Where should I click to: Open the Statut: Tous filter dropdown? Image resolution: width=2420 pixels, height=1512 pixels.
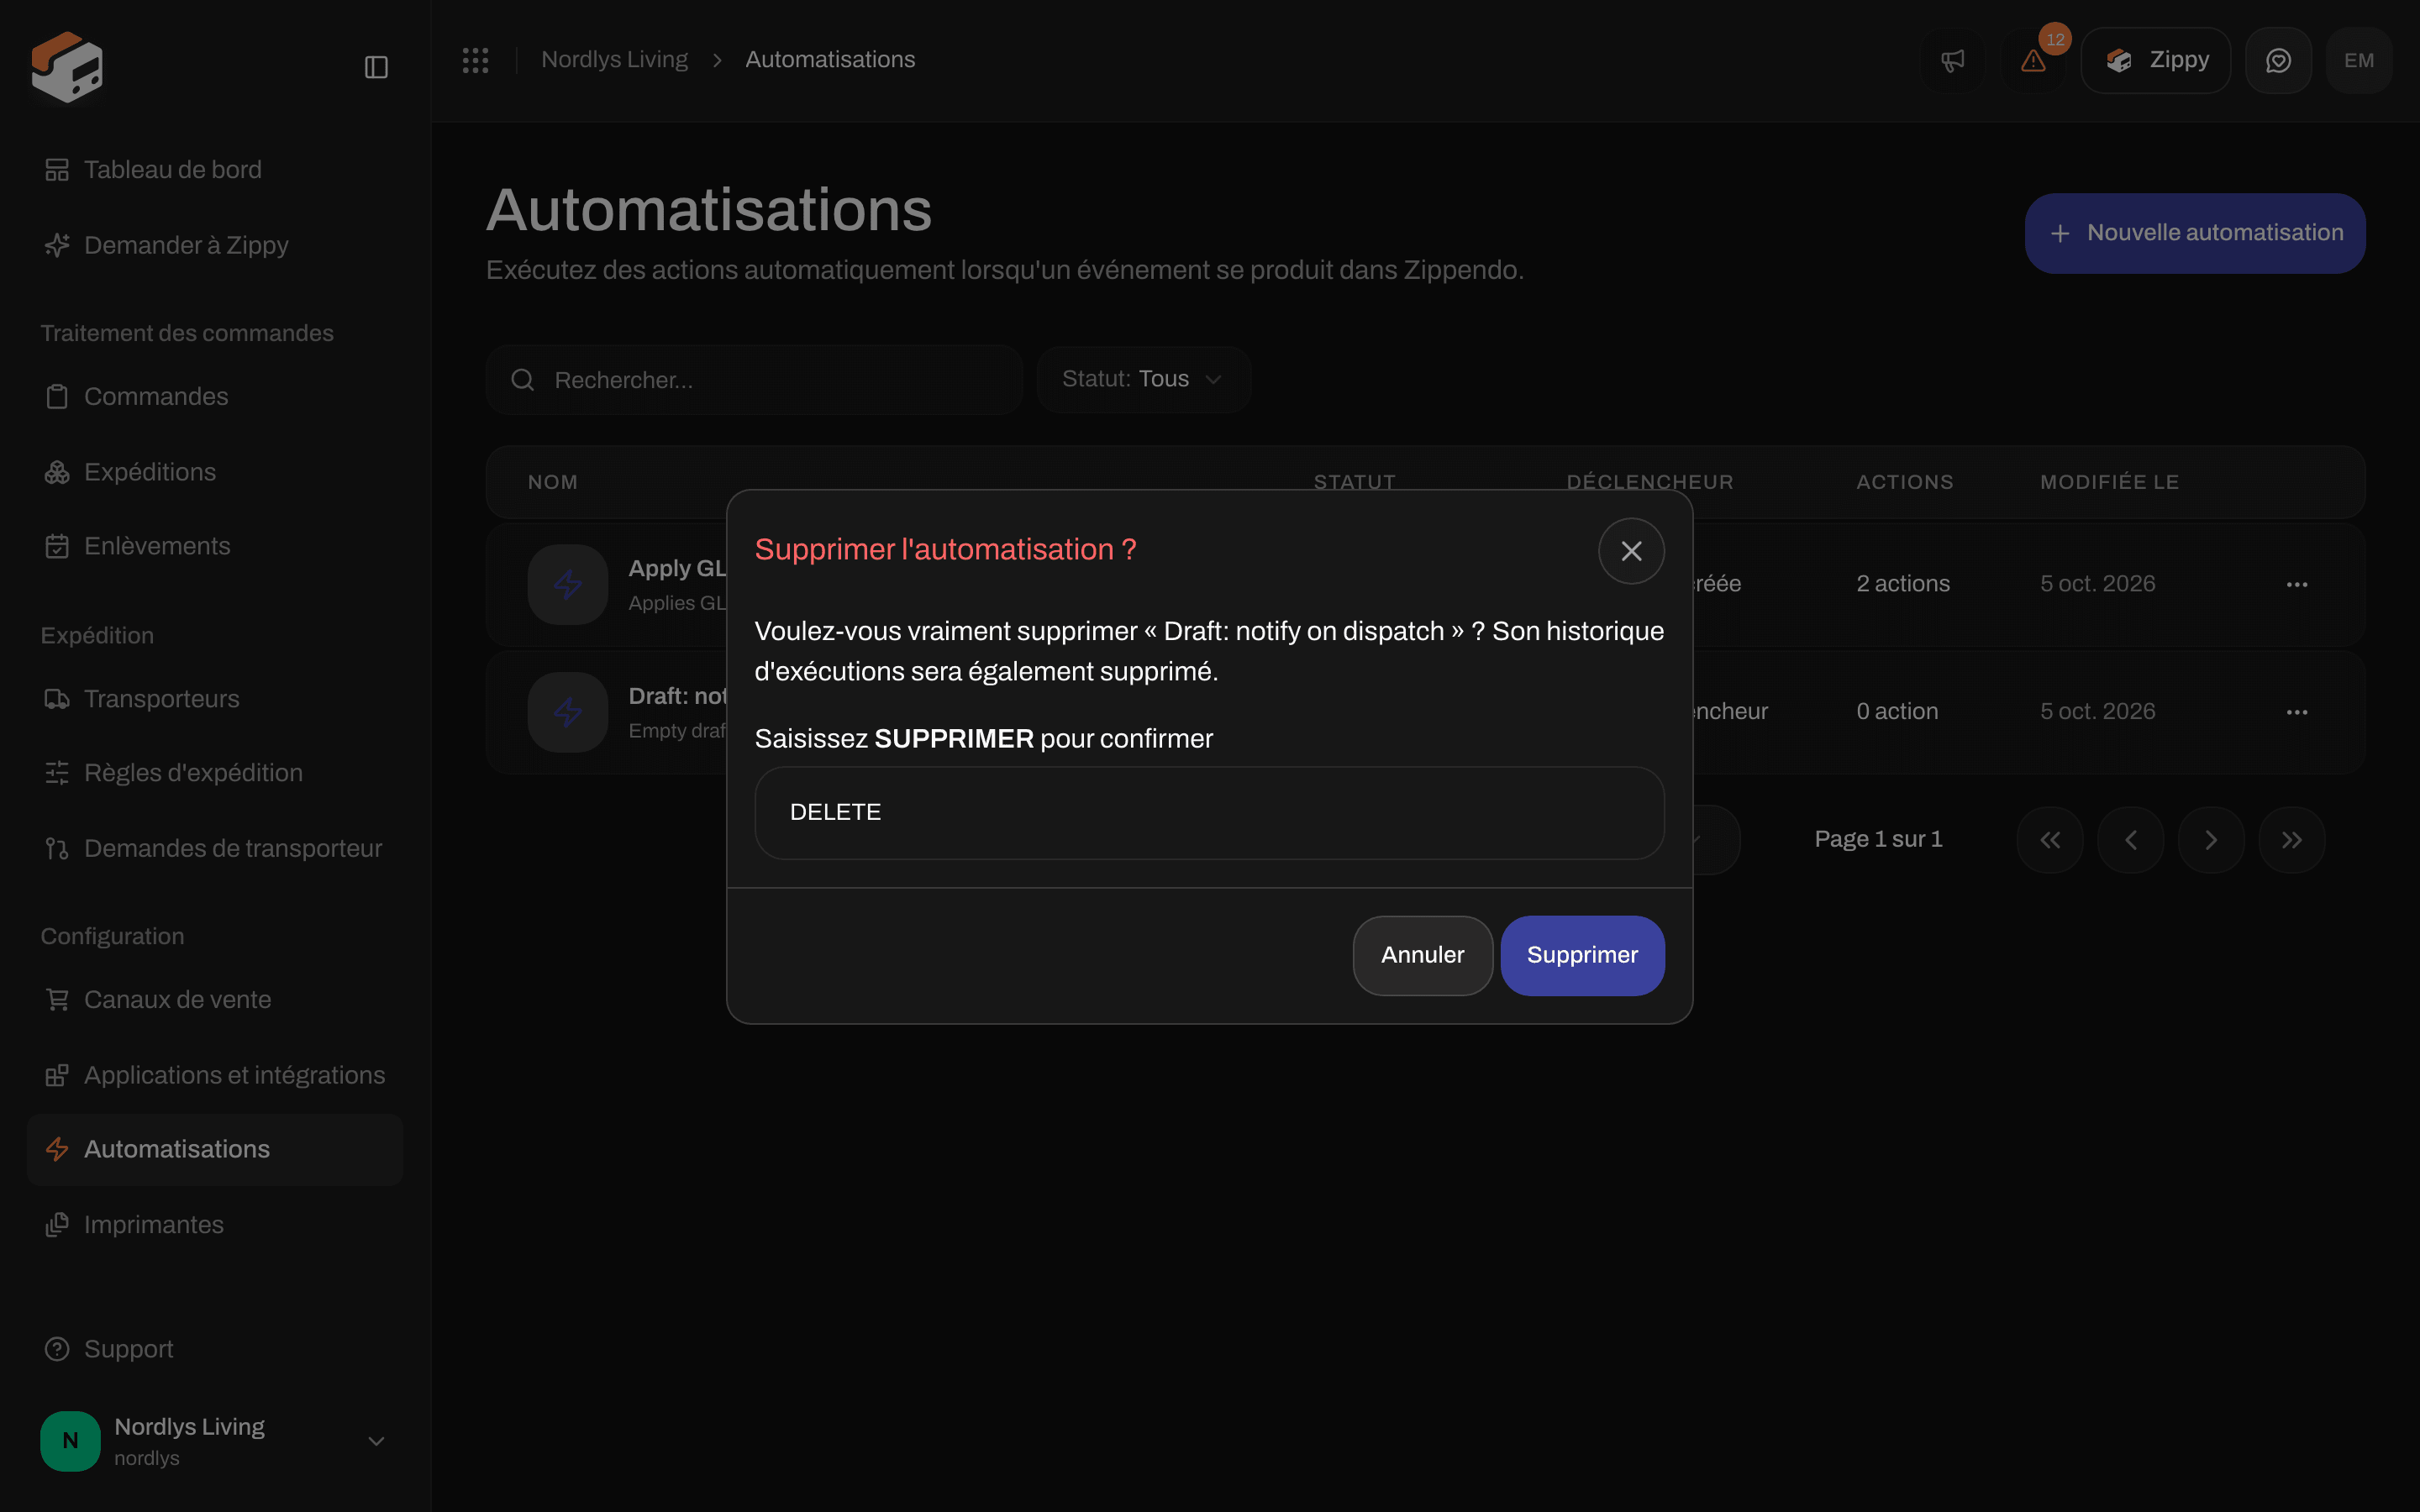[1144, 380]
